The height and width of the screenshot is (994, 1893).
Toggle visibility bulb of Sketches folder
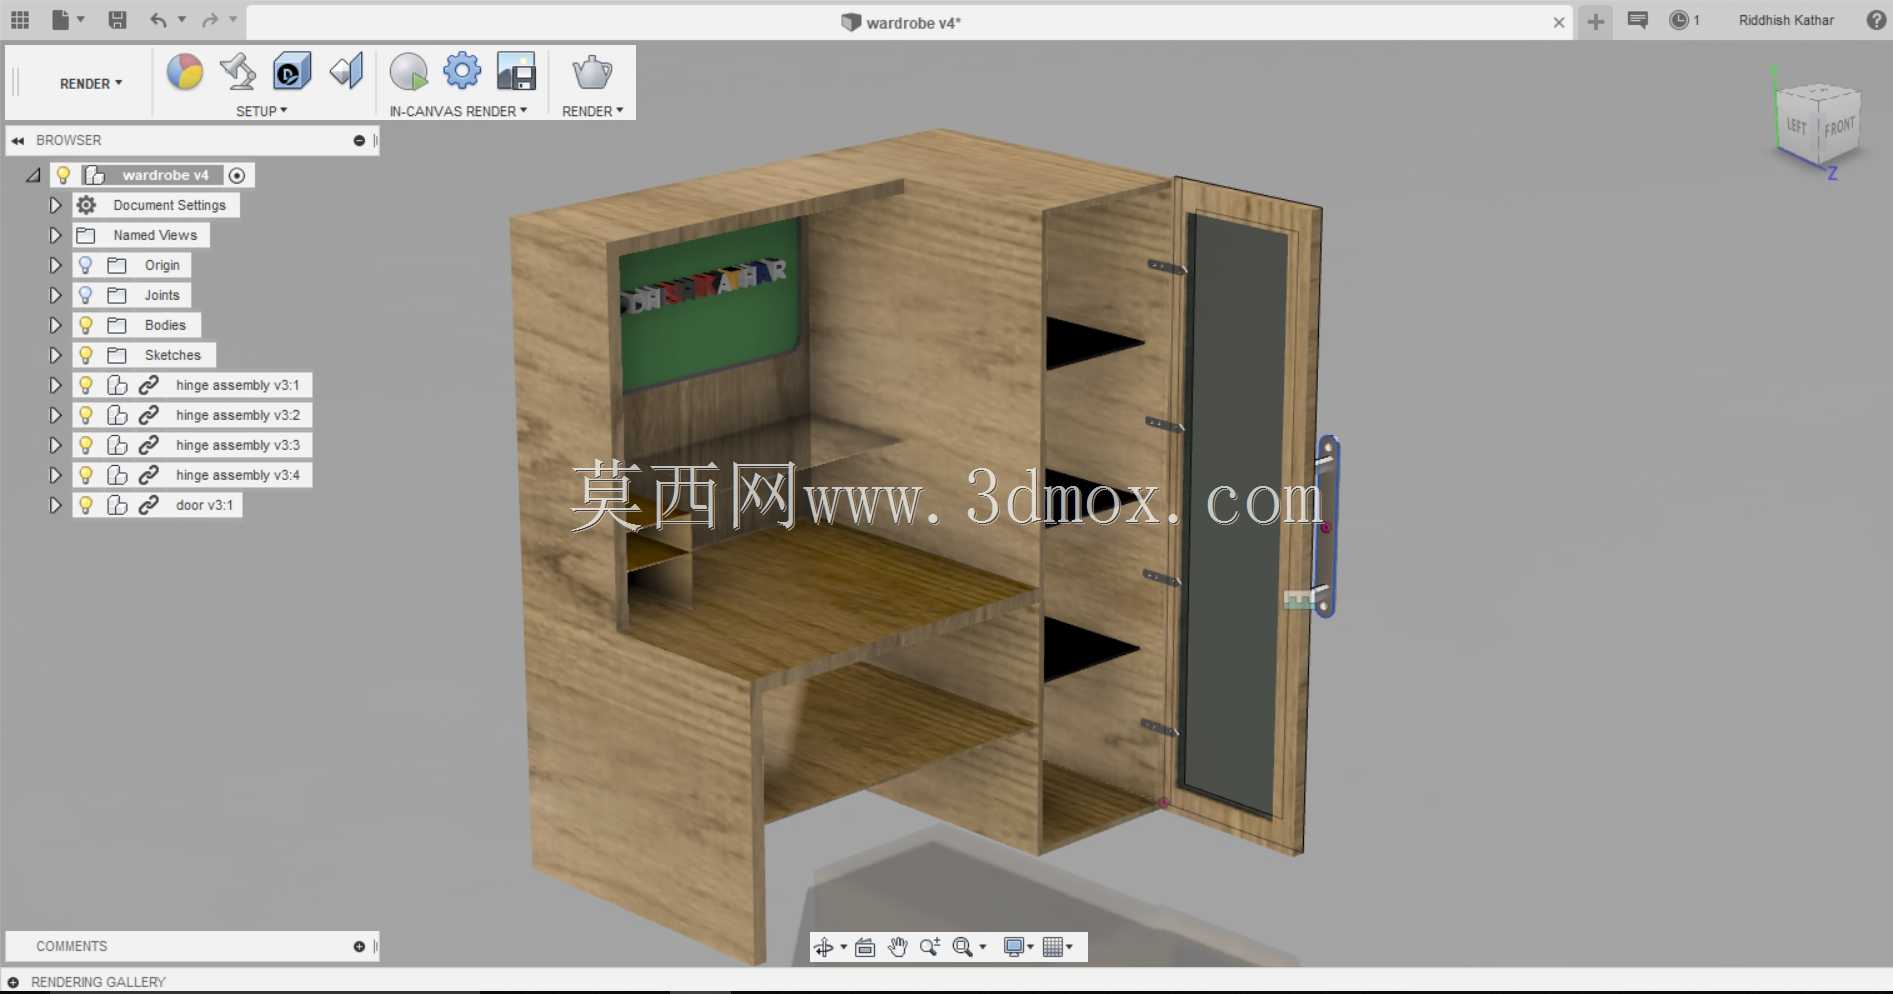(86, 355)
